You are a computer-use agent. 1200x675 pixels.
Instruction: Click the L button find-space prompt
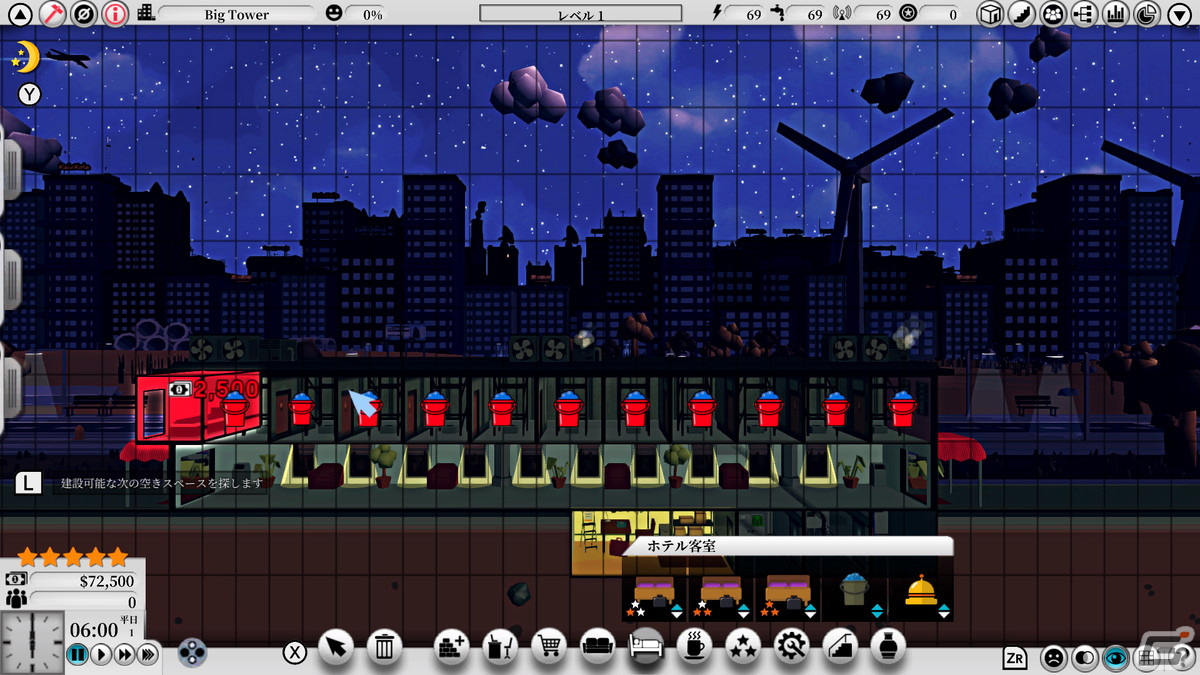[x=27, y=483]
